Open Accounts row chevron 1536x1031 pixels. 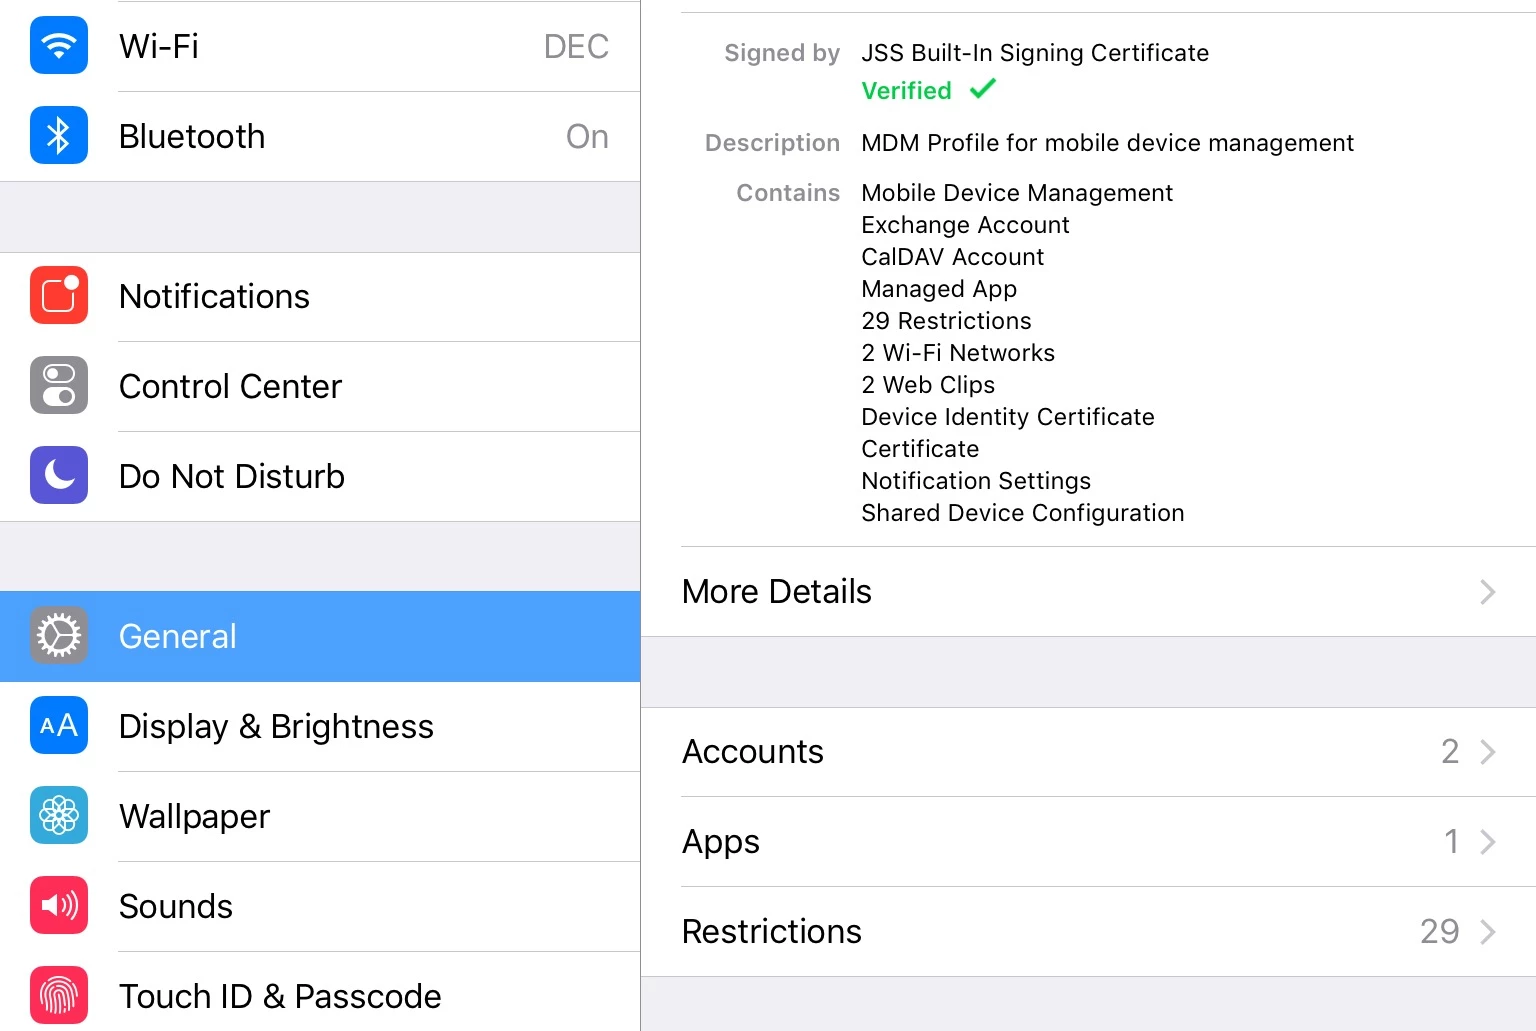[1488, 752]
